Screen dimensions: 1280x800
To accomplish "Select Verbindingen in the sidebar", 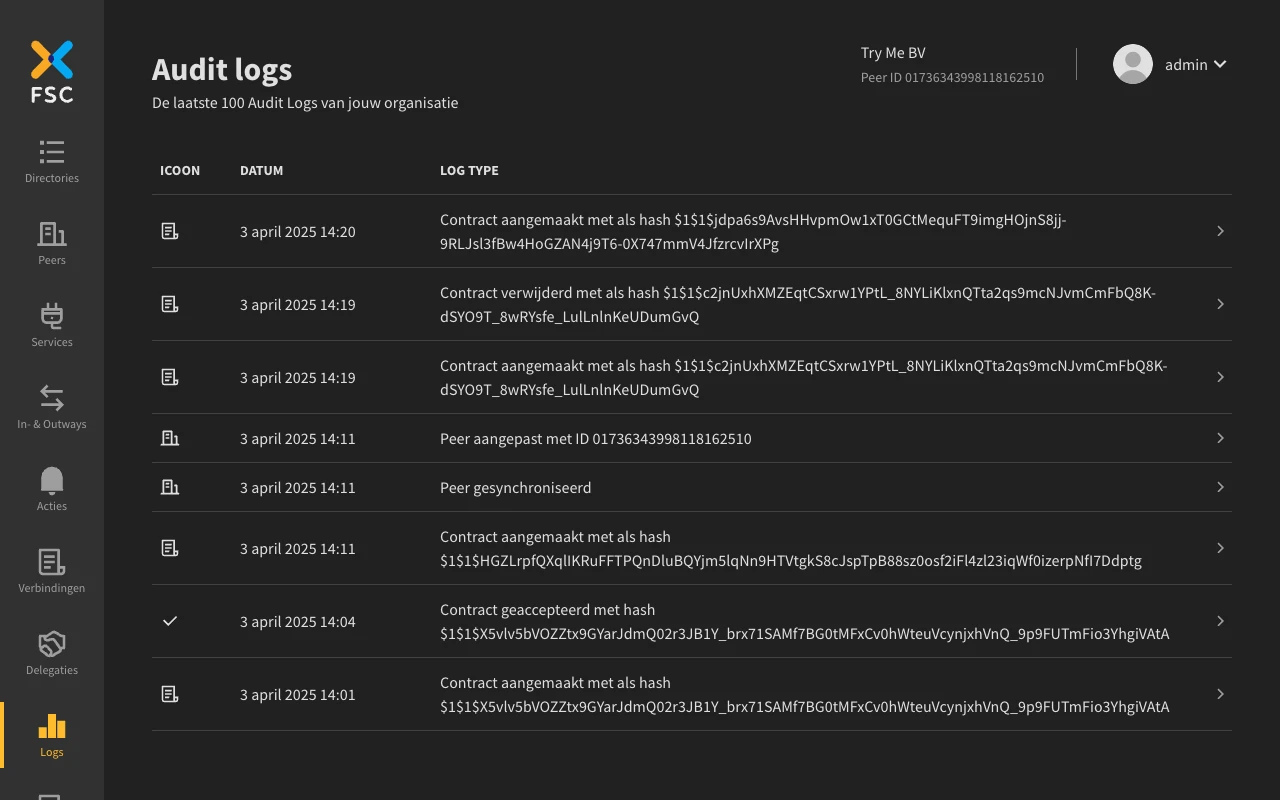I will [51, 568].
